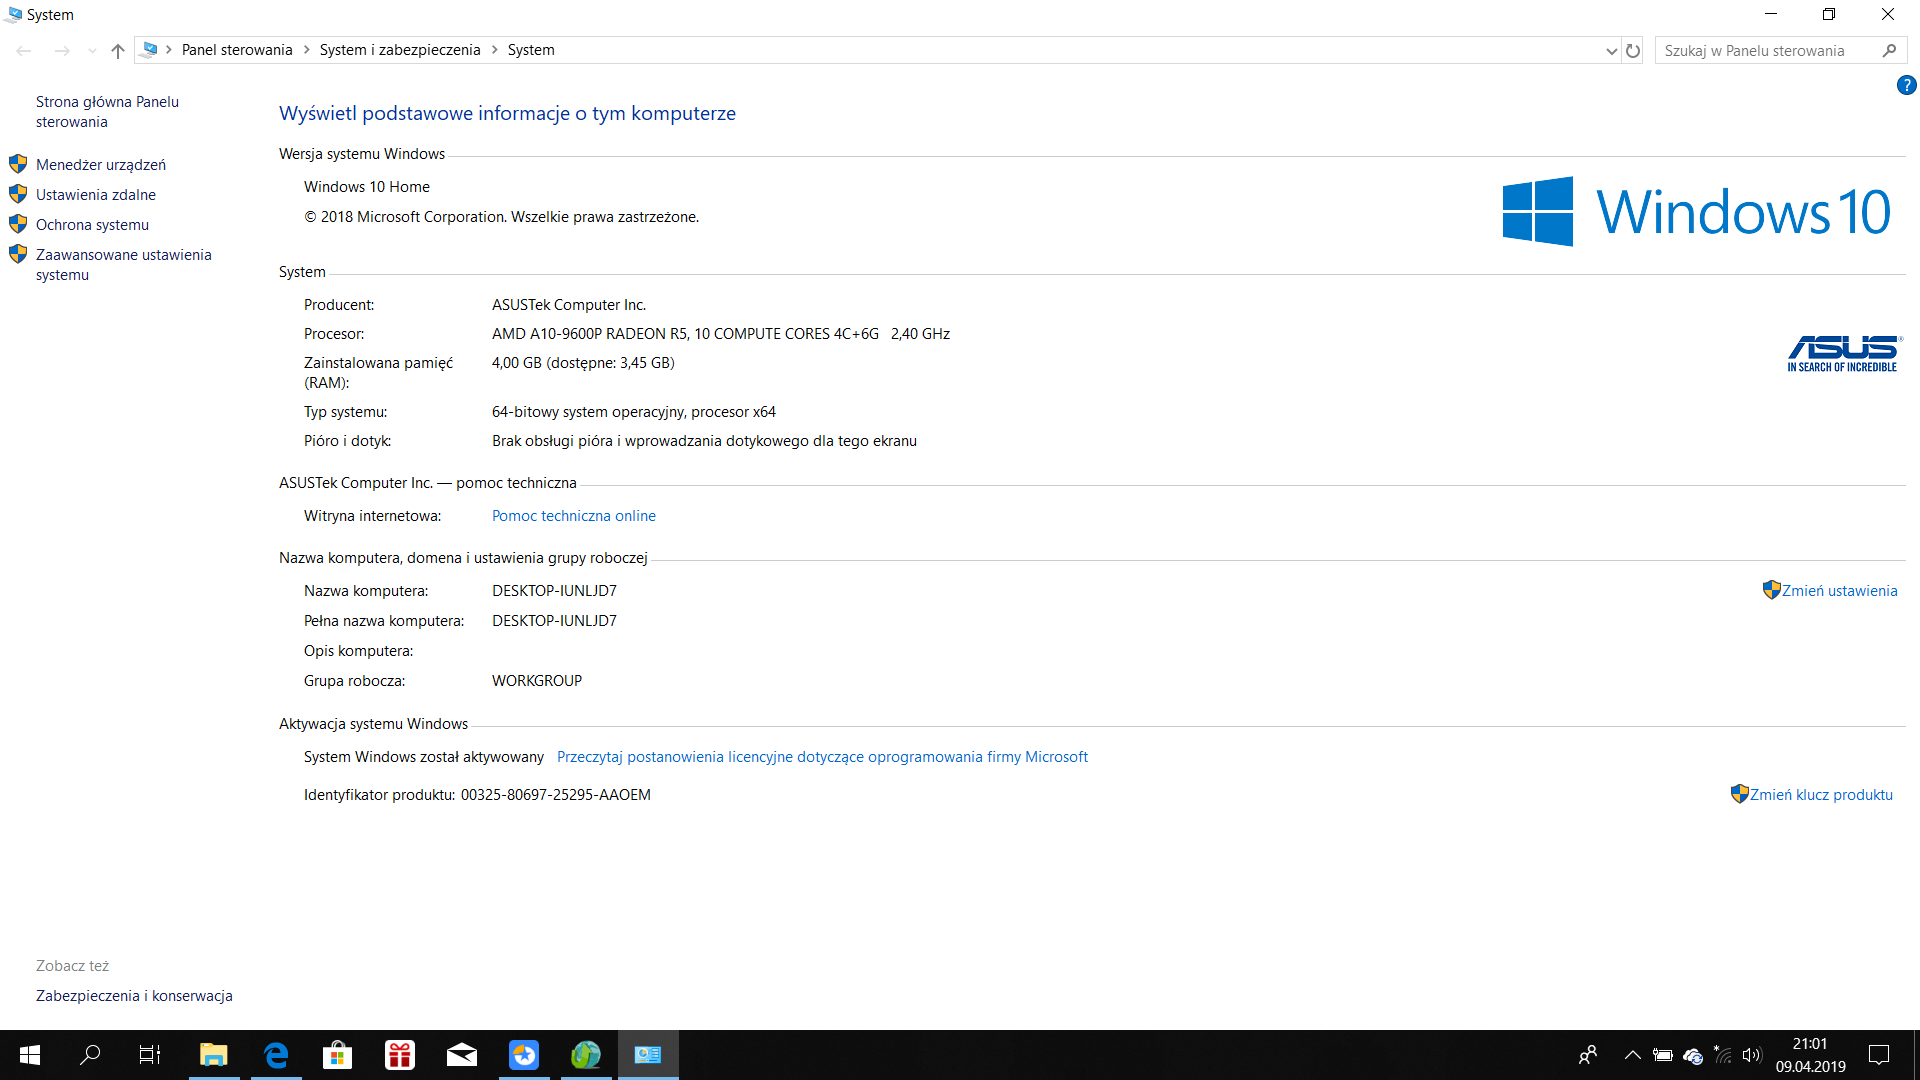Open People icon in system tray
1920x1080 pixels.
coord(1588,1055)
